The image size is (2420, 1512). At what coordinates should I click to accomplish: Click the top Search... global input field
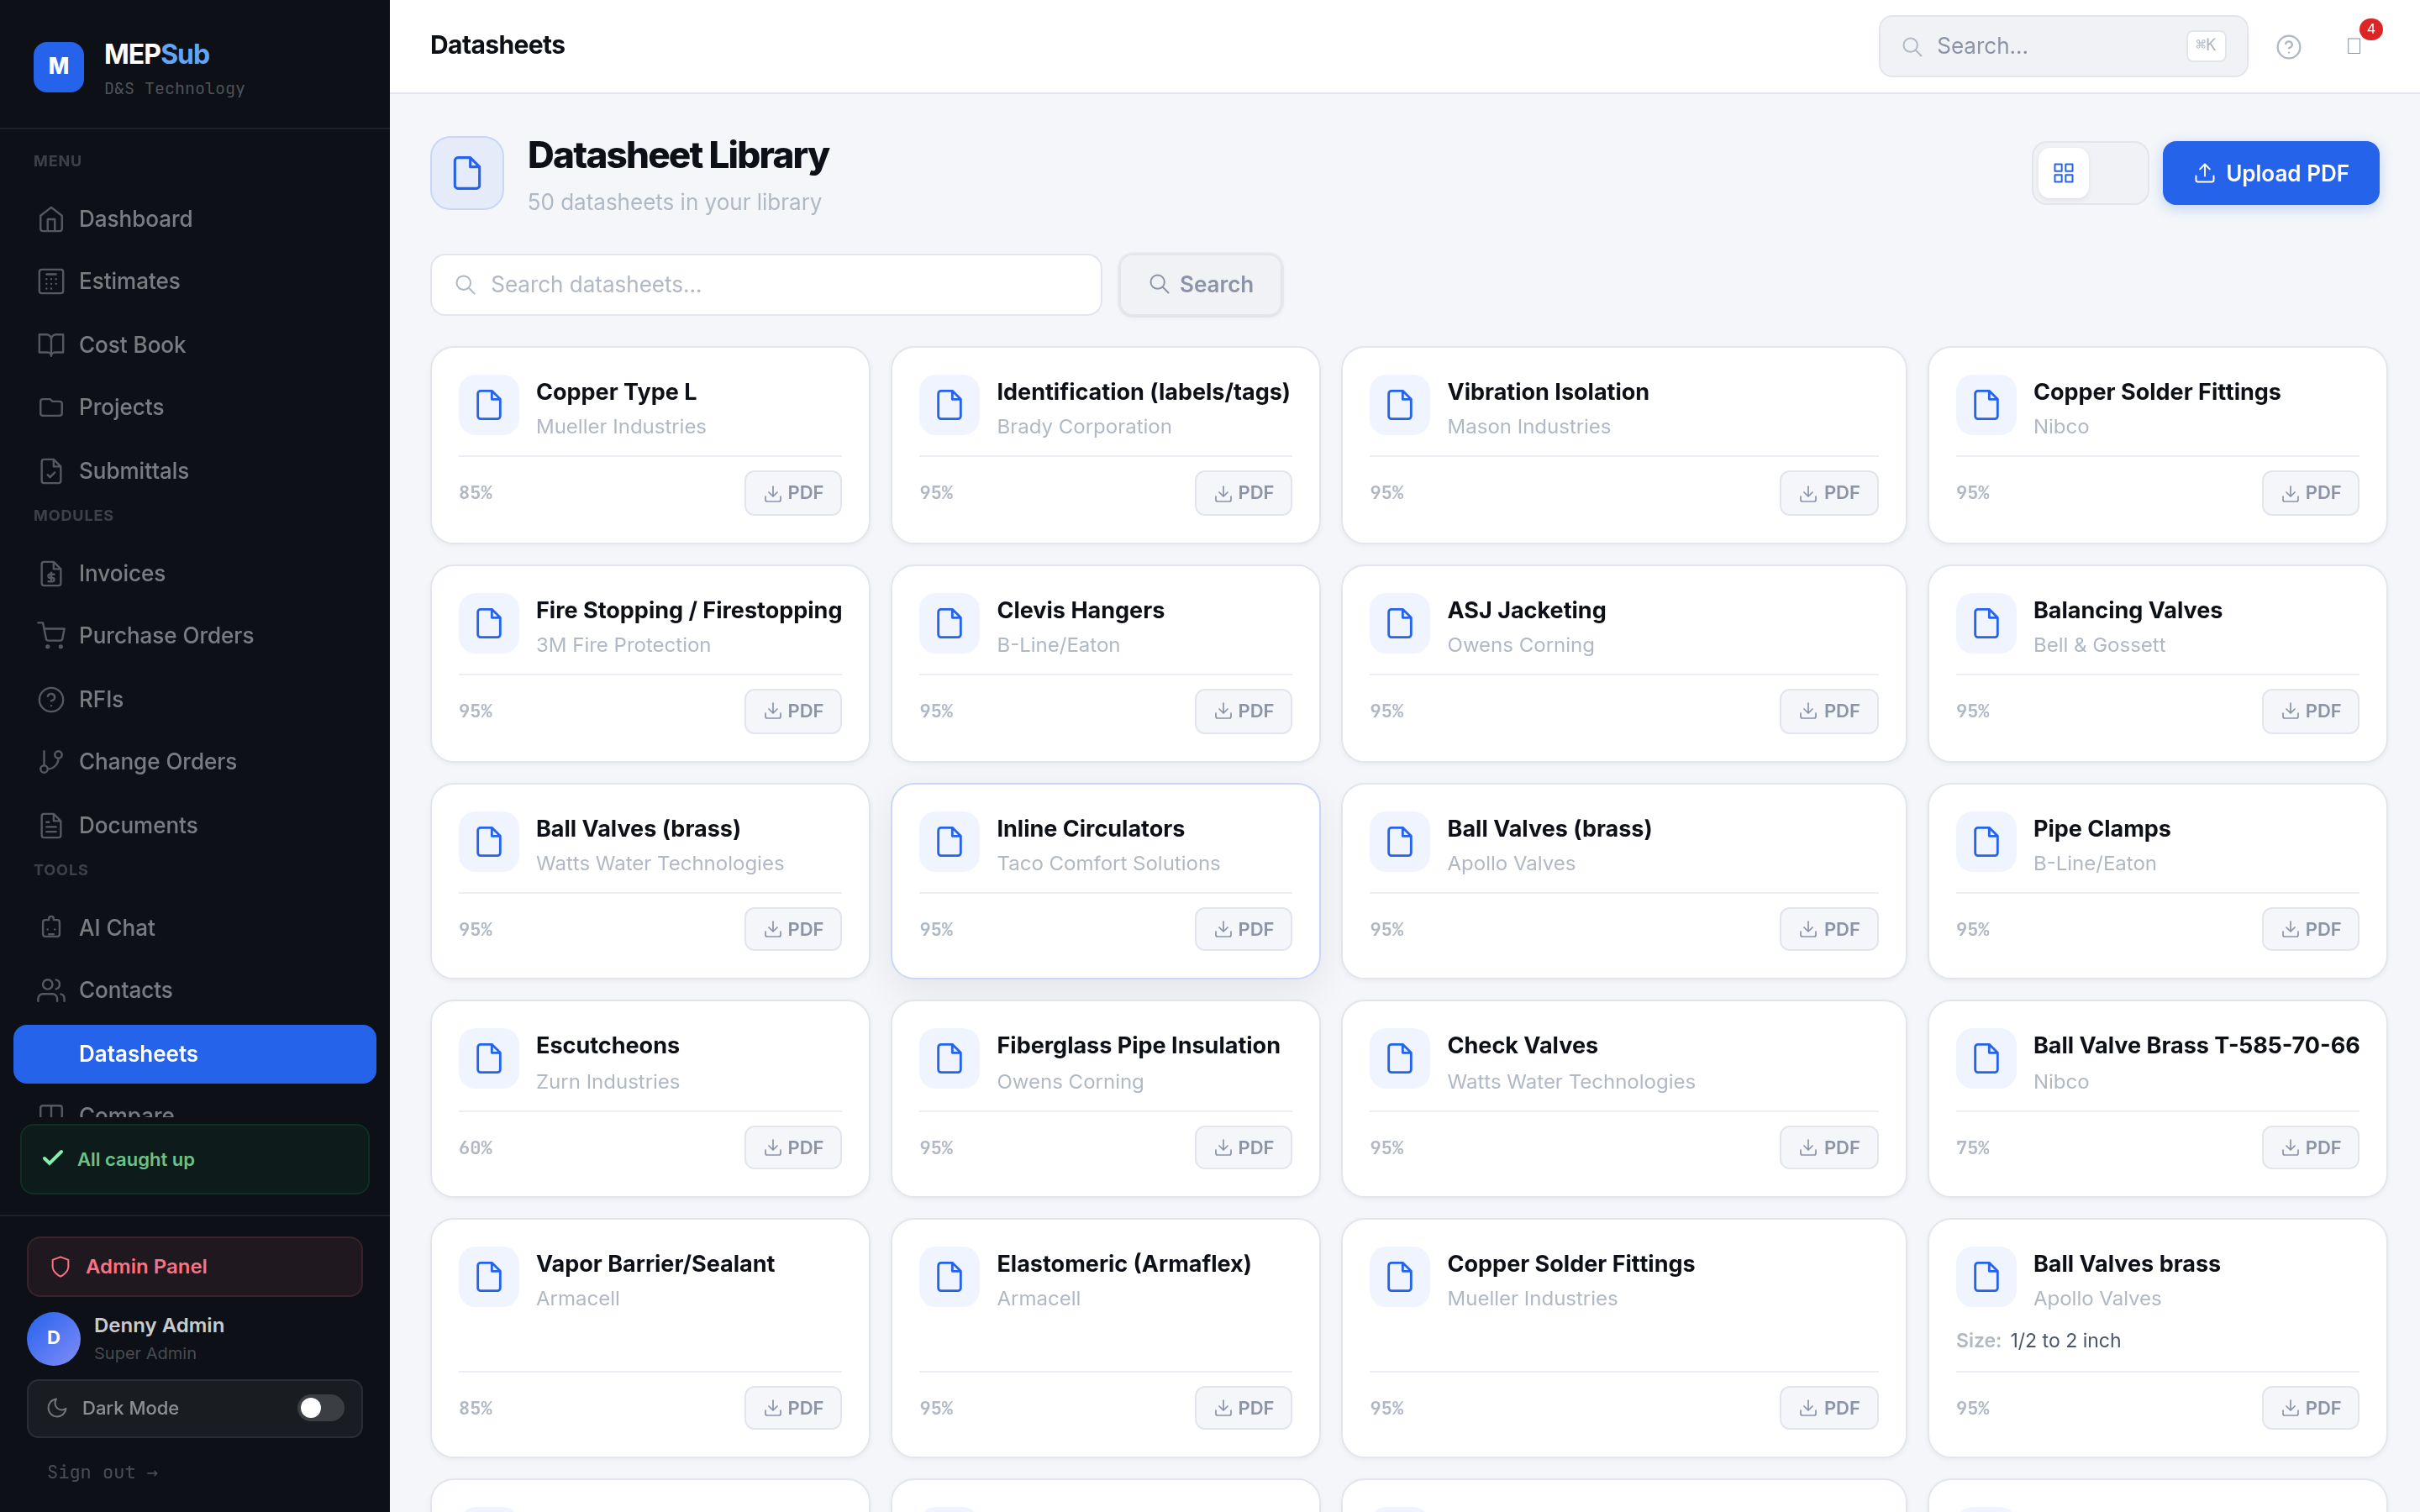tap(2062, 46)
